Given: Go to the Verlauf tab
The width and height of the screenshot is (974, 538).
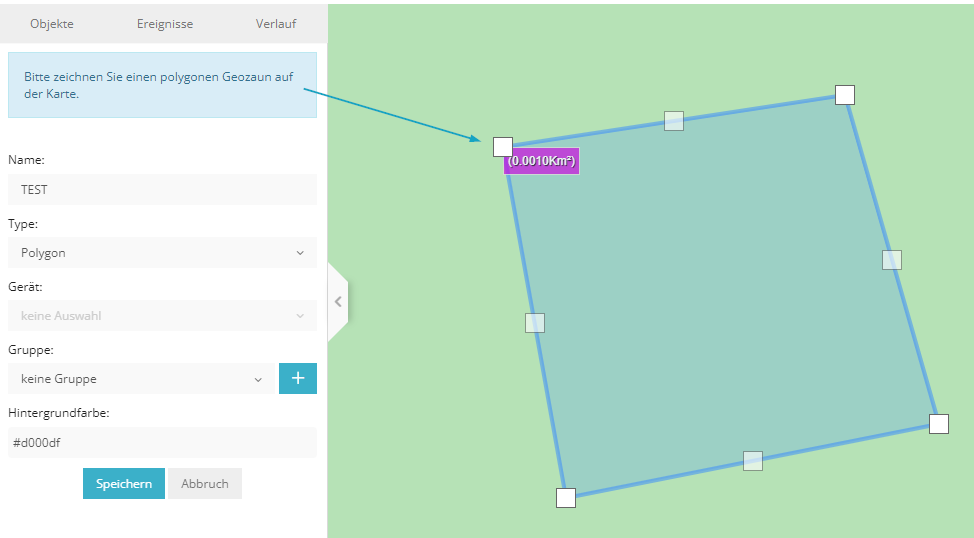Looking at the screenshot, I should tap(276, 24).
